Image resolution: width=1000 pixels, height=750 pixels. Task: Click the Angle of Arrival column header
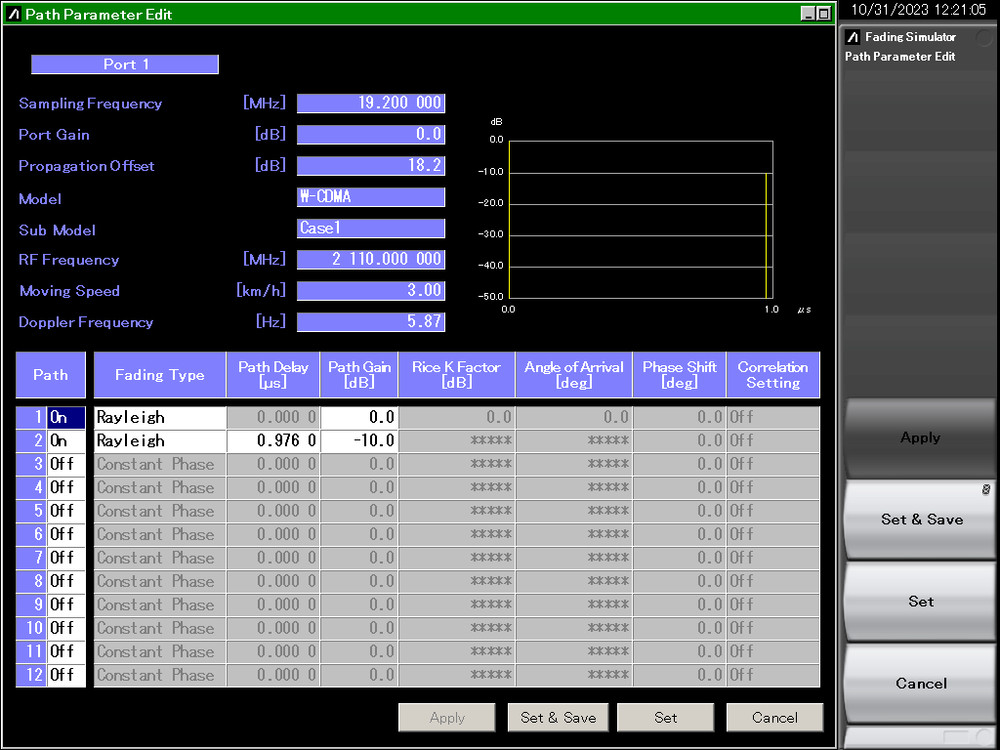click(574, 375)
